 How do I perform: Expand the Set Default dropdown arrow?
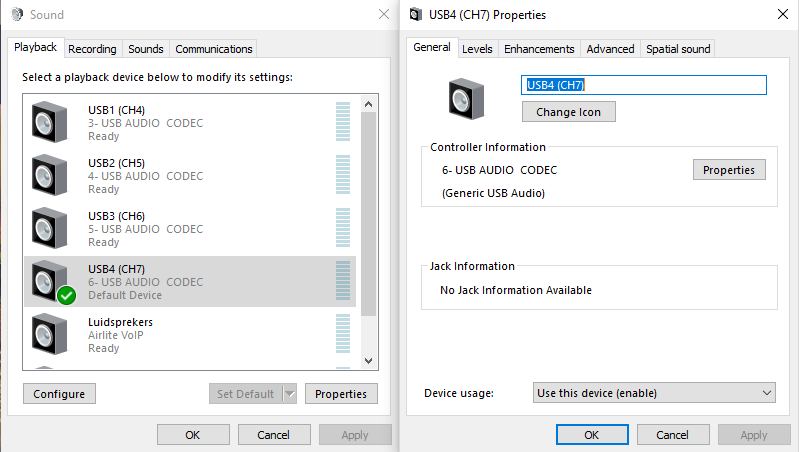click(x=290, y=394)
